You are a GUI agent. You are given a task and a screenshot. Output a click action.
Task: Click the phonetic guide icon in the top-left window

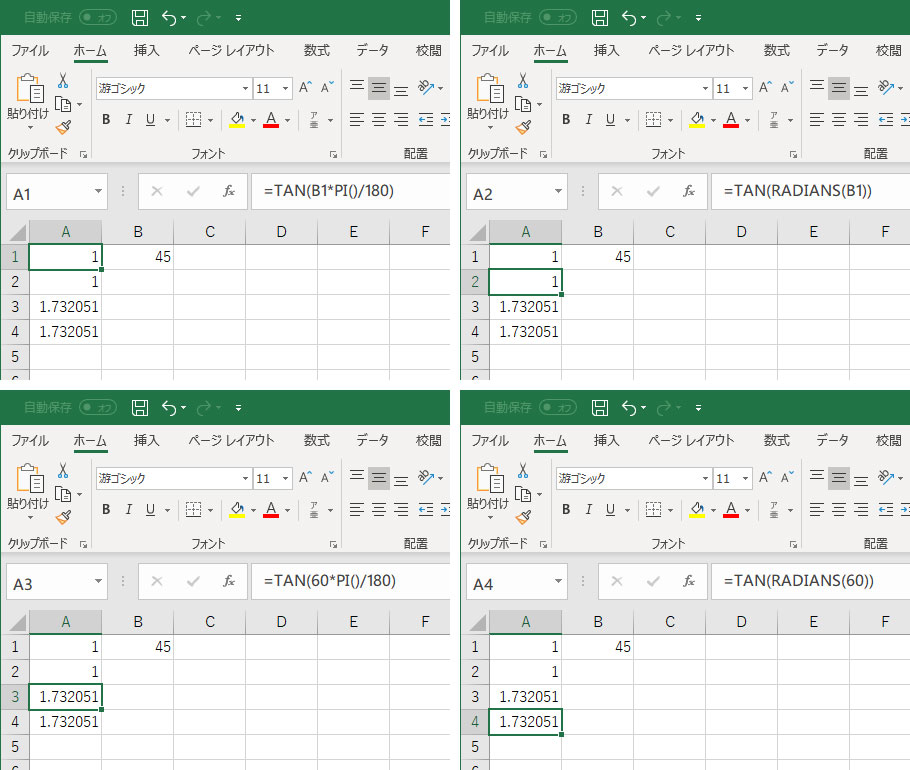coord(314,120)
